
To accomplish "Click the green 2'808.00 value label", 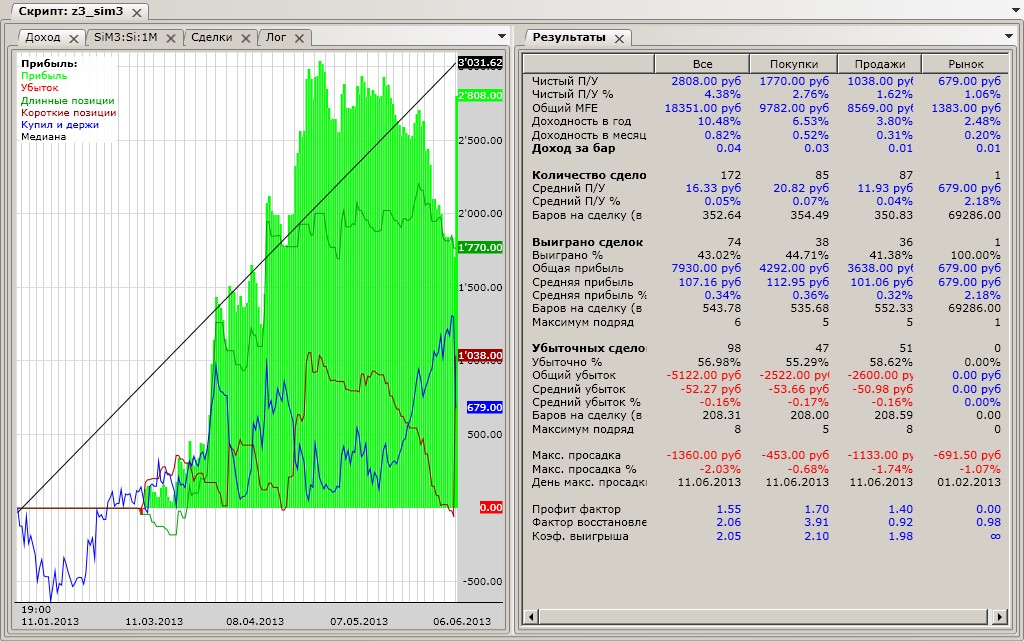I will 479,96.
